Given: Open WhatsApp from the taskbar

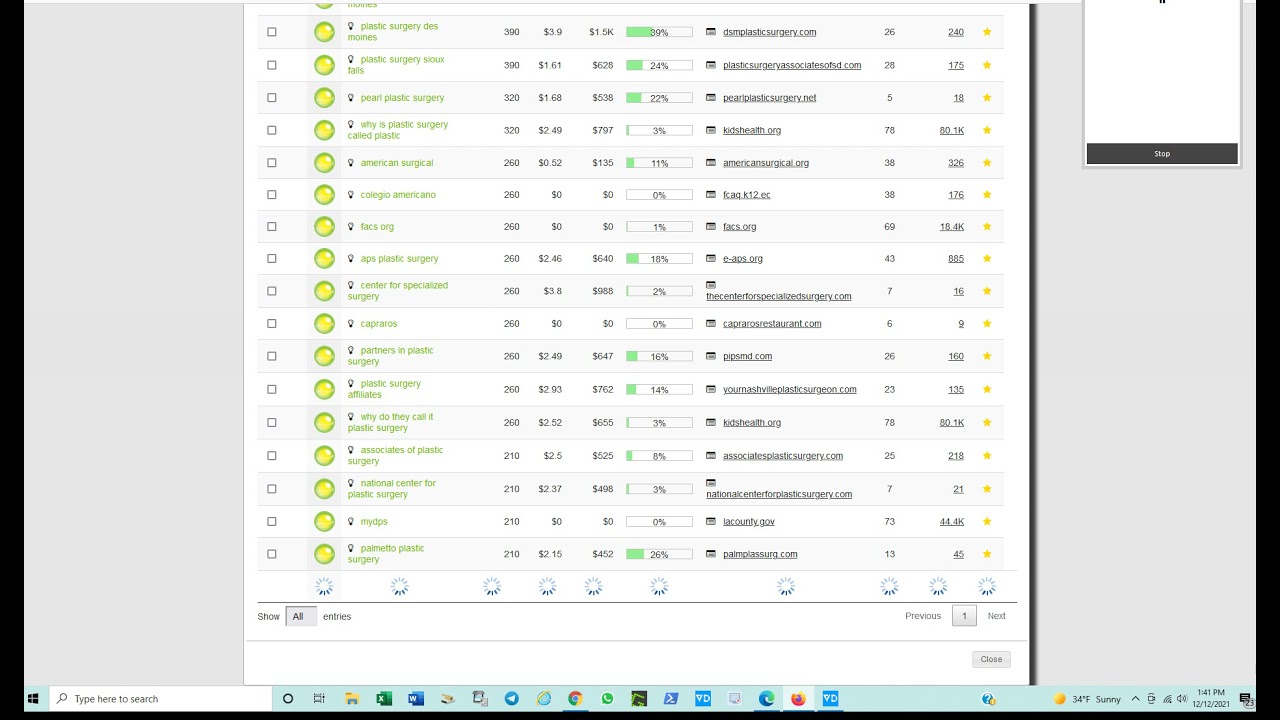Looking at the screenshot, I should 607,699.
